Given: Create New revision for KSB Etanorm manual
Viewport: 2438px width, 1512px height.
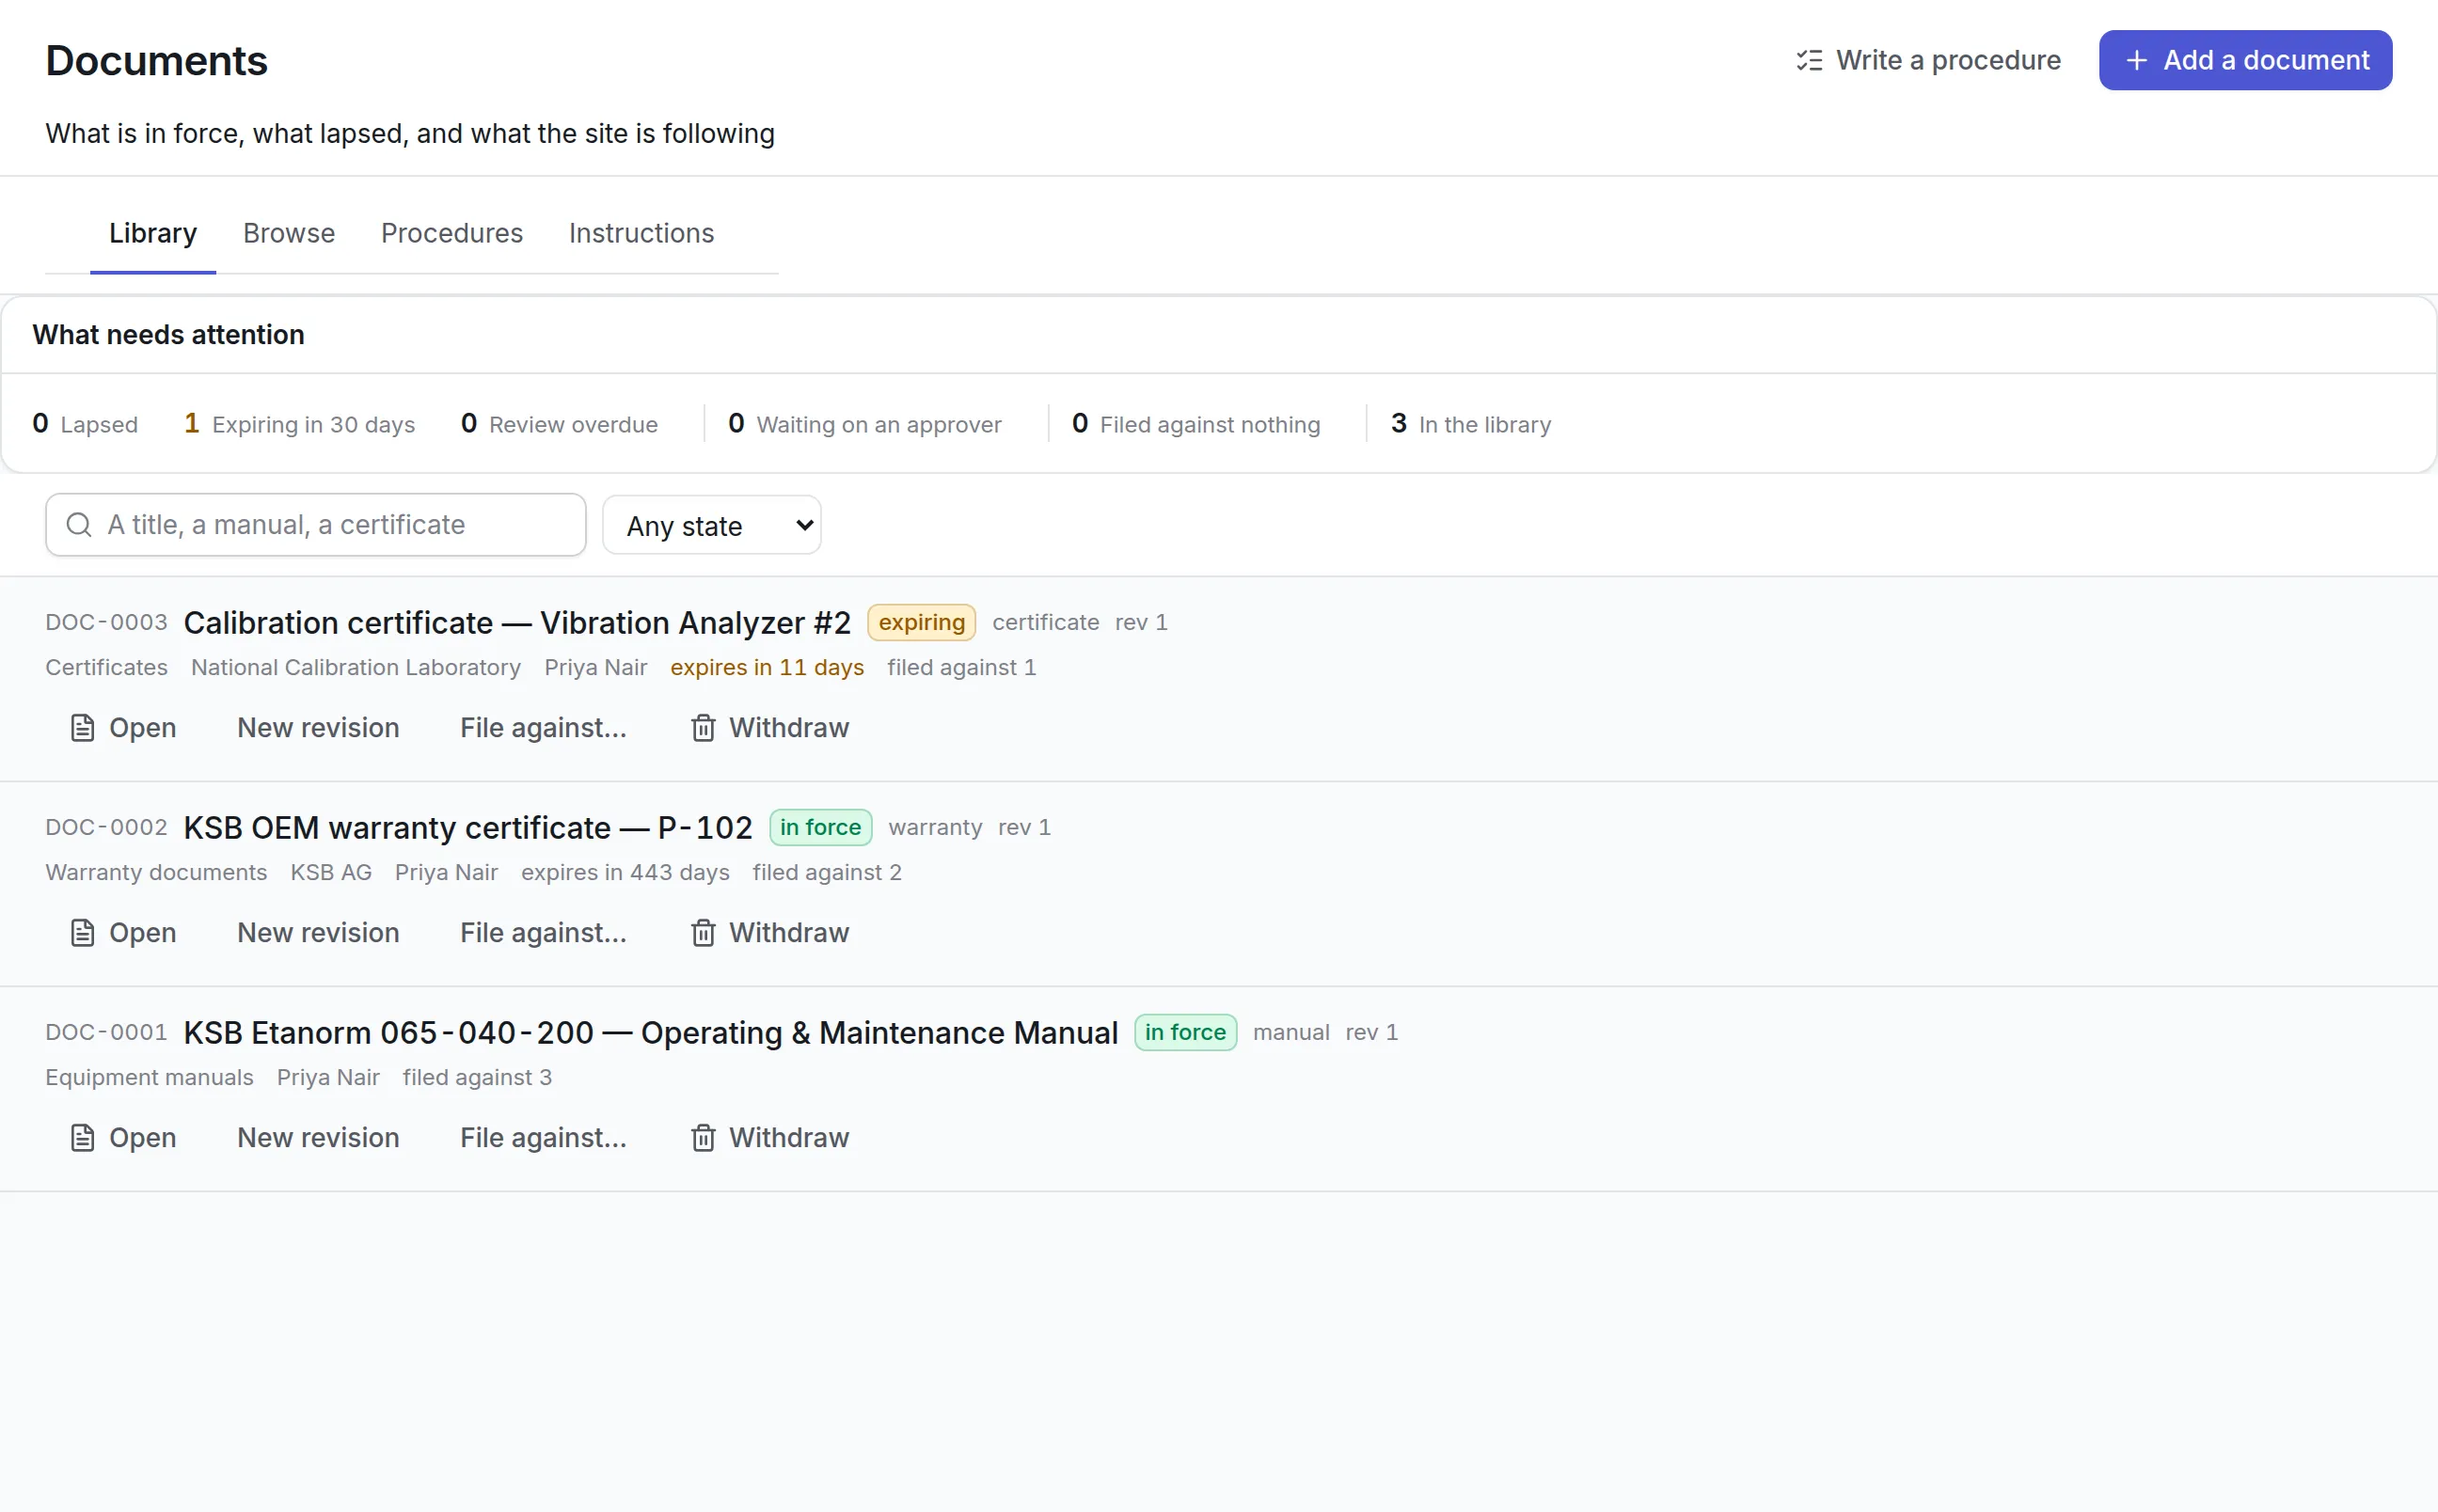Looking at the screenshot, I should click(x=318, y=1137).
